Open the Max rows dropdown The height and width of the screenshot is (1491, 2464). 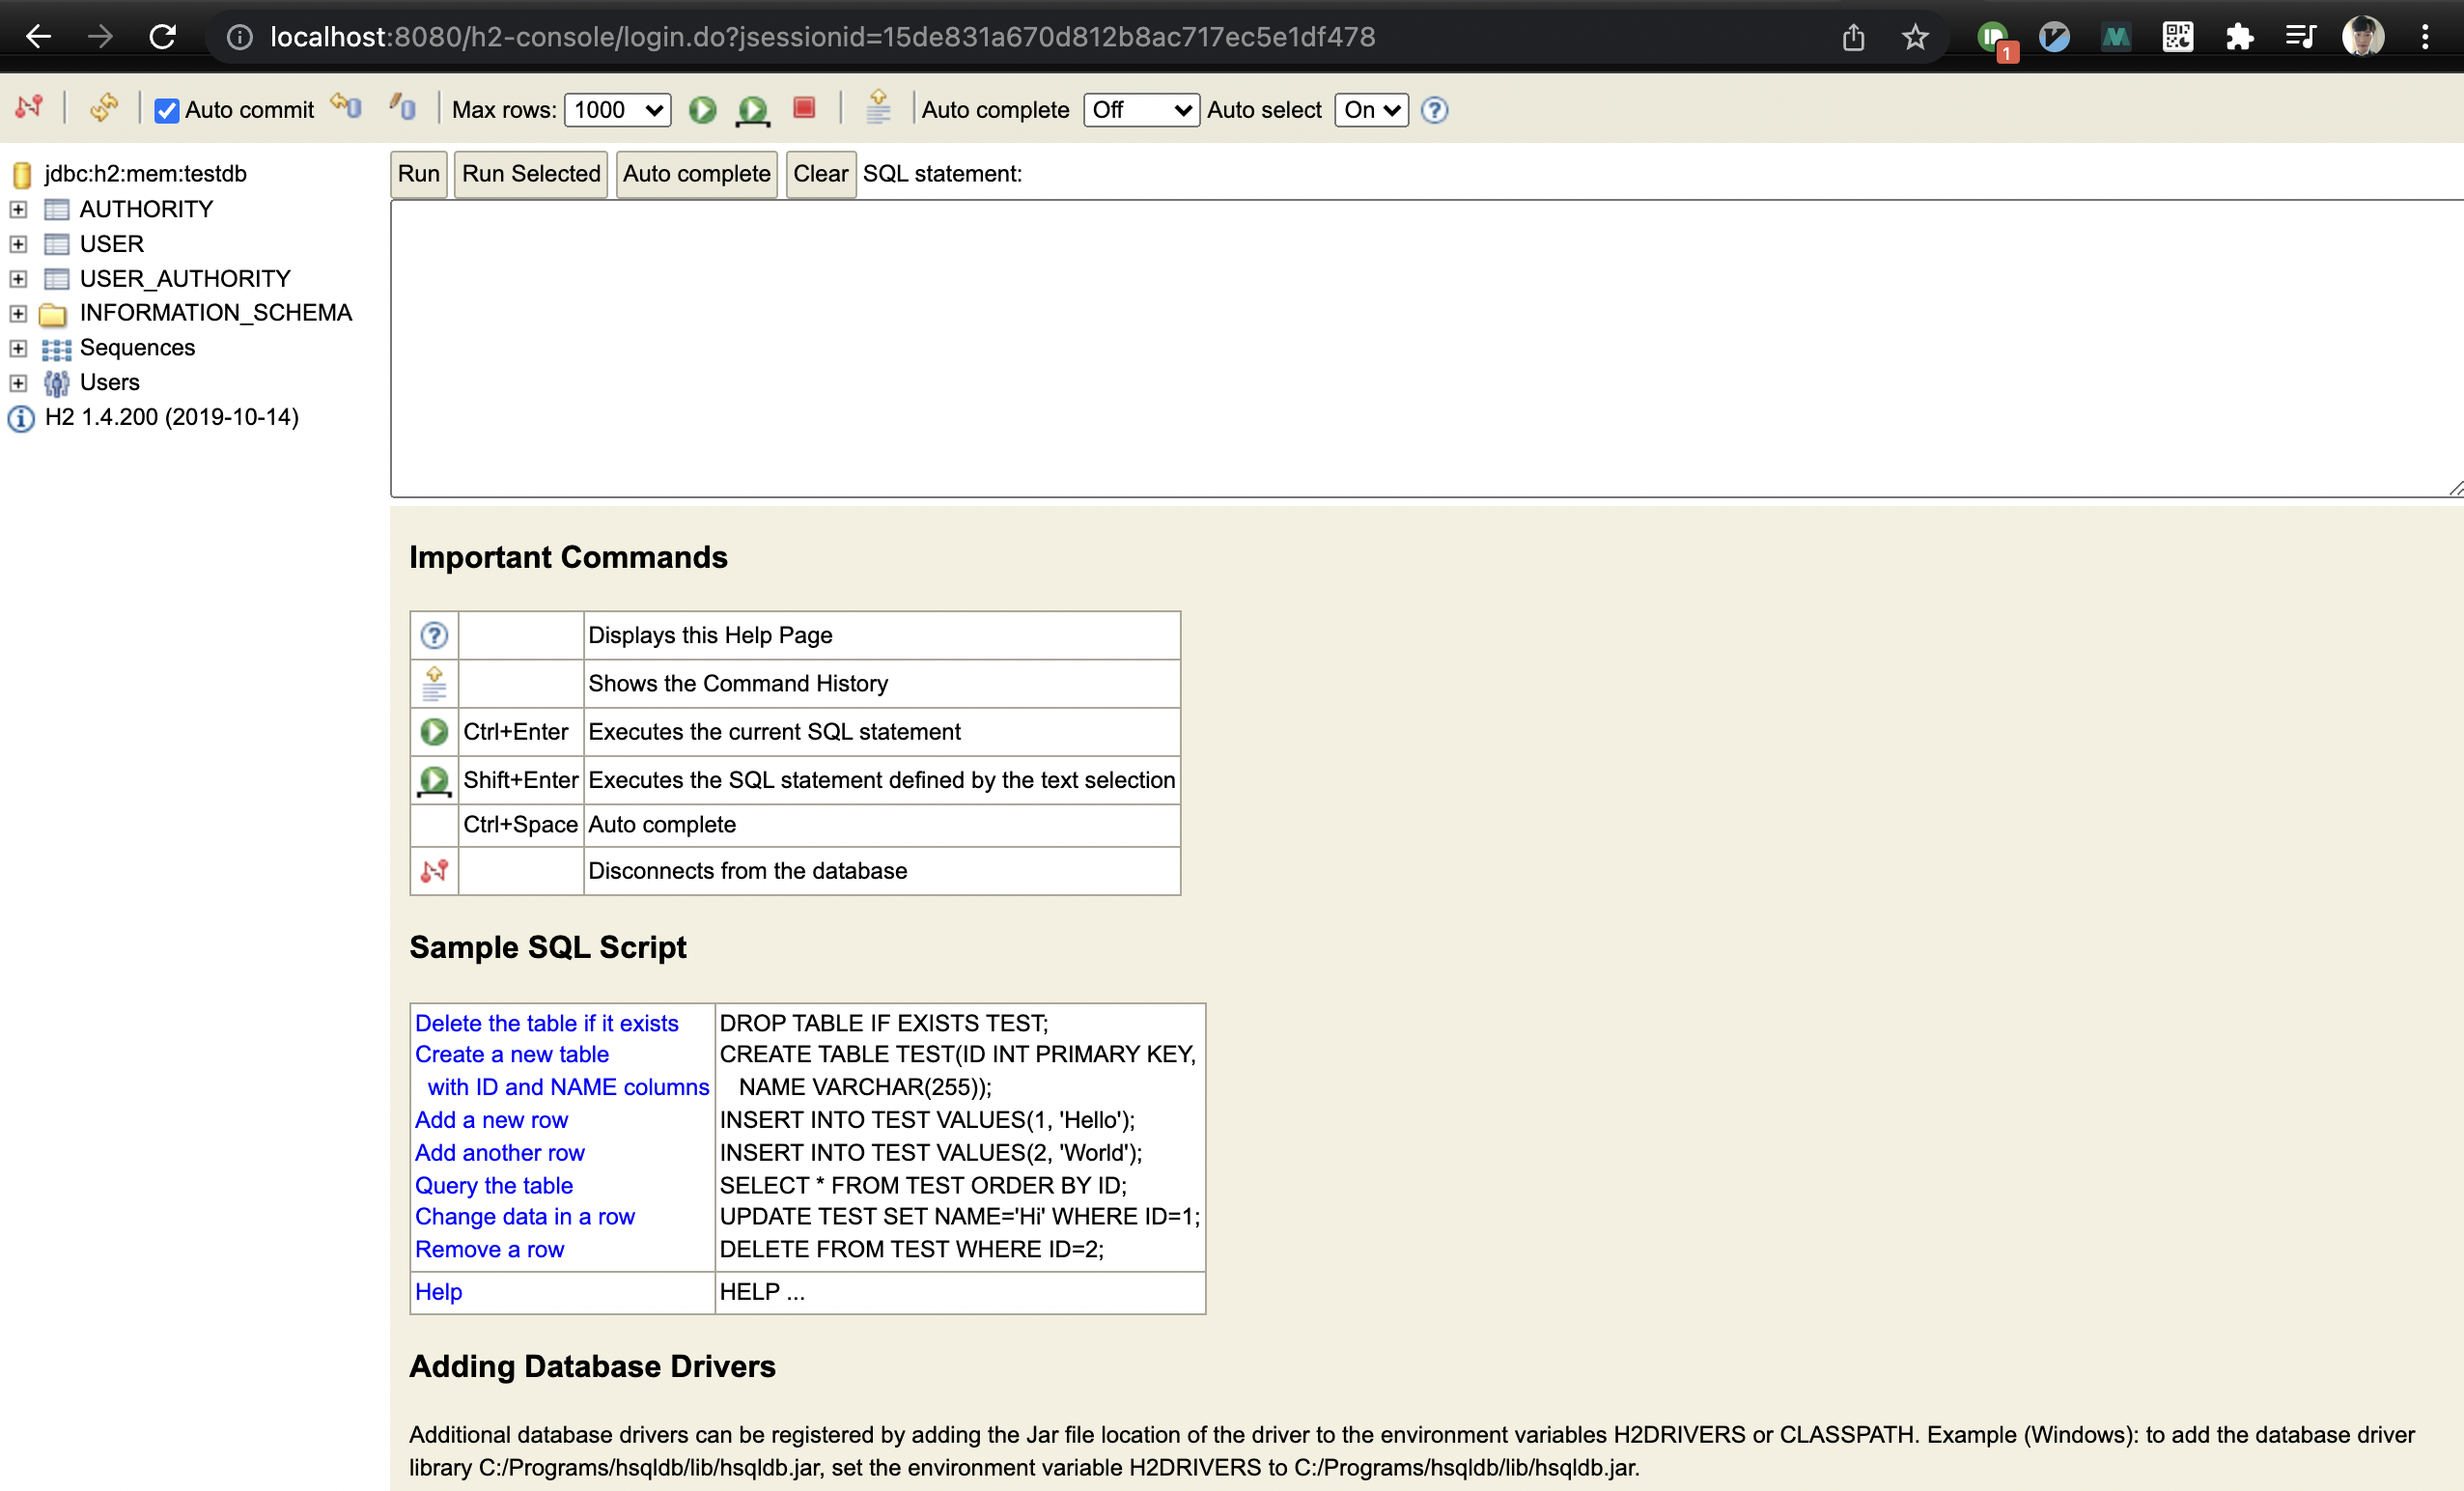(617, 110)
